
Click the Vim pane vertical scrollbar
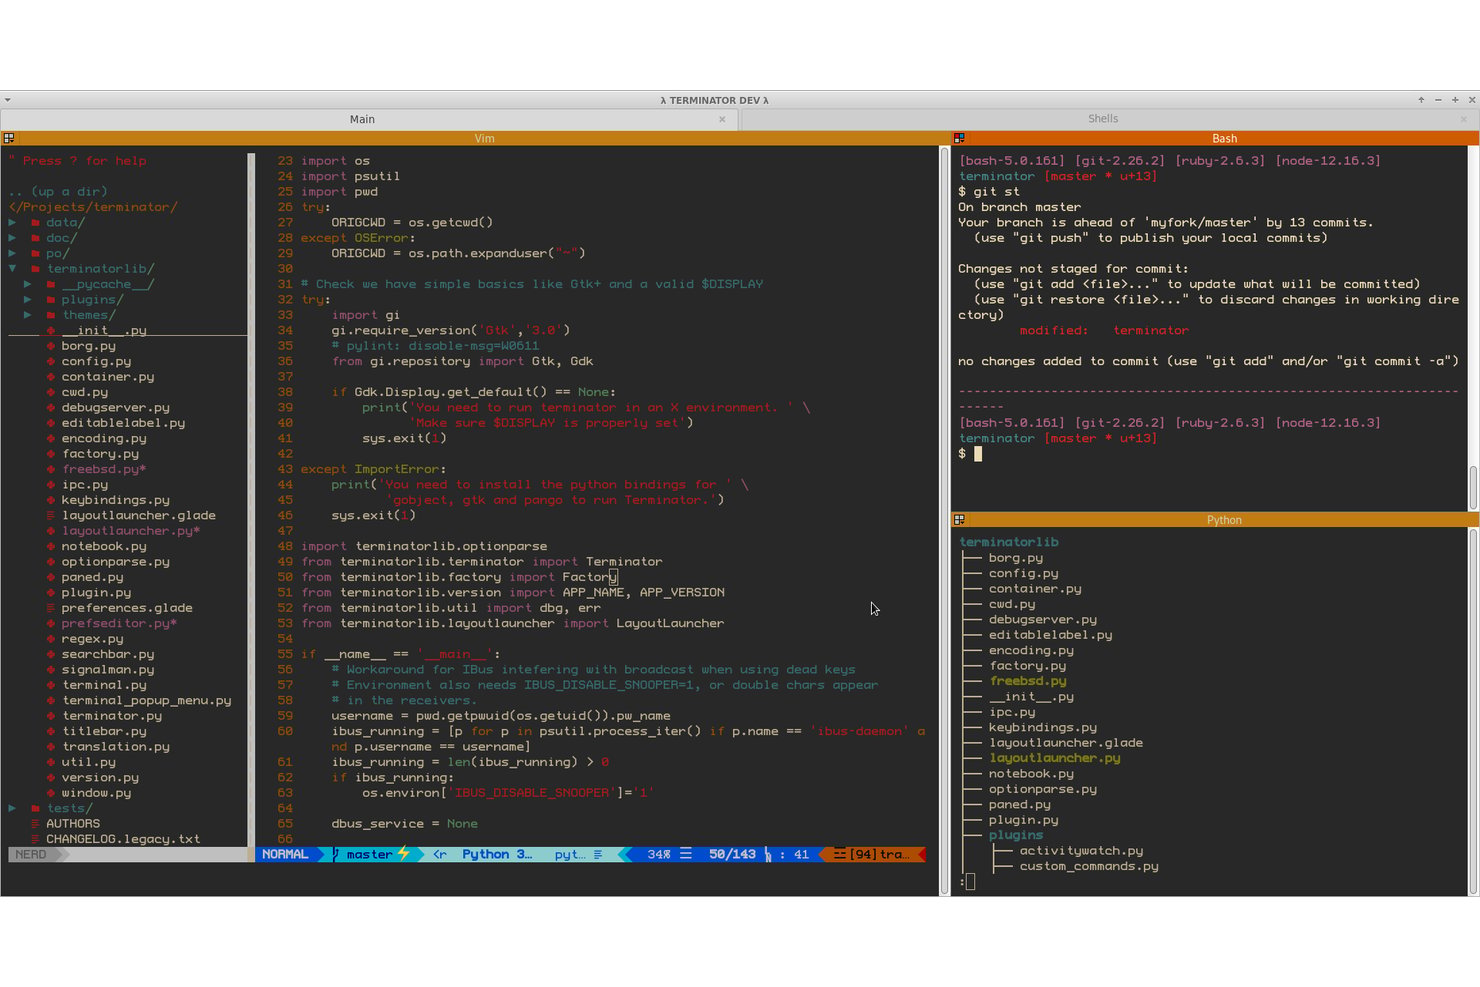944,520
